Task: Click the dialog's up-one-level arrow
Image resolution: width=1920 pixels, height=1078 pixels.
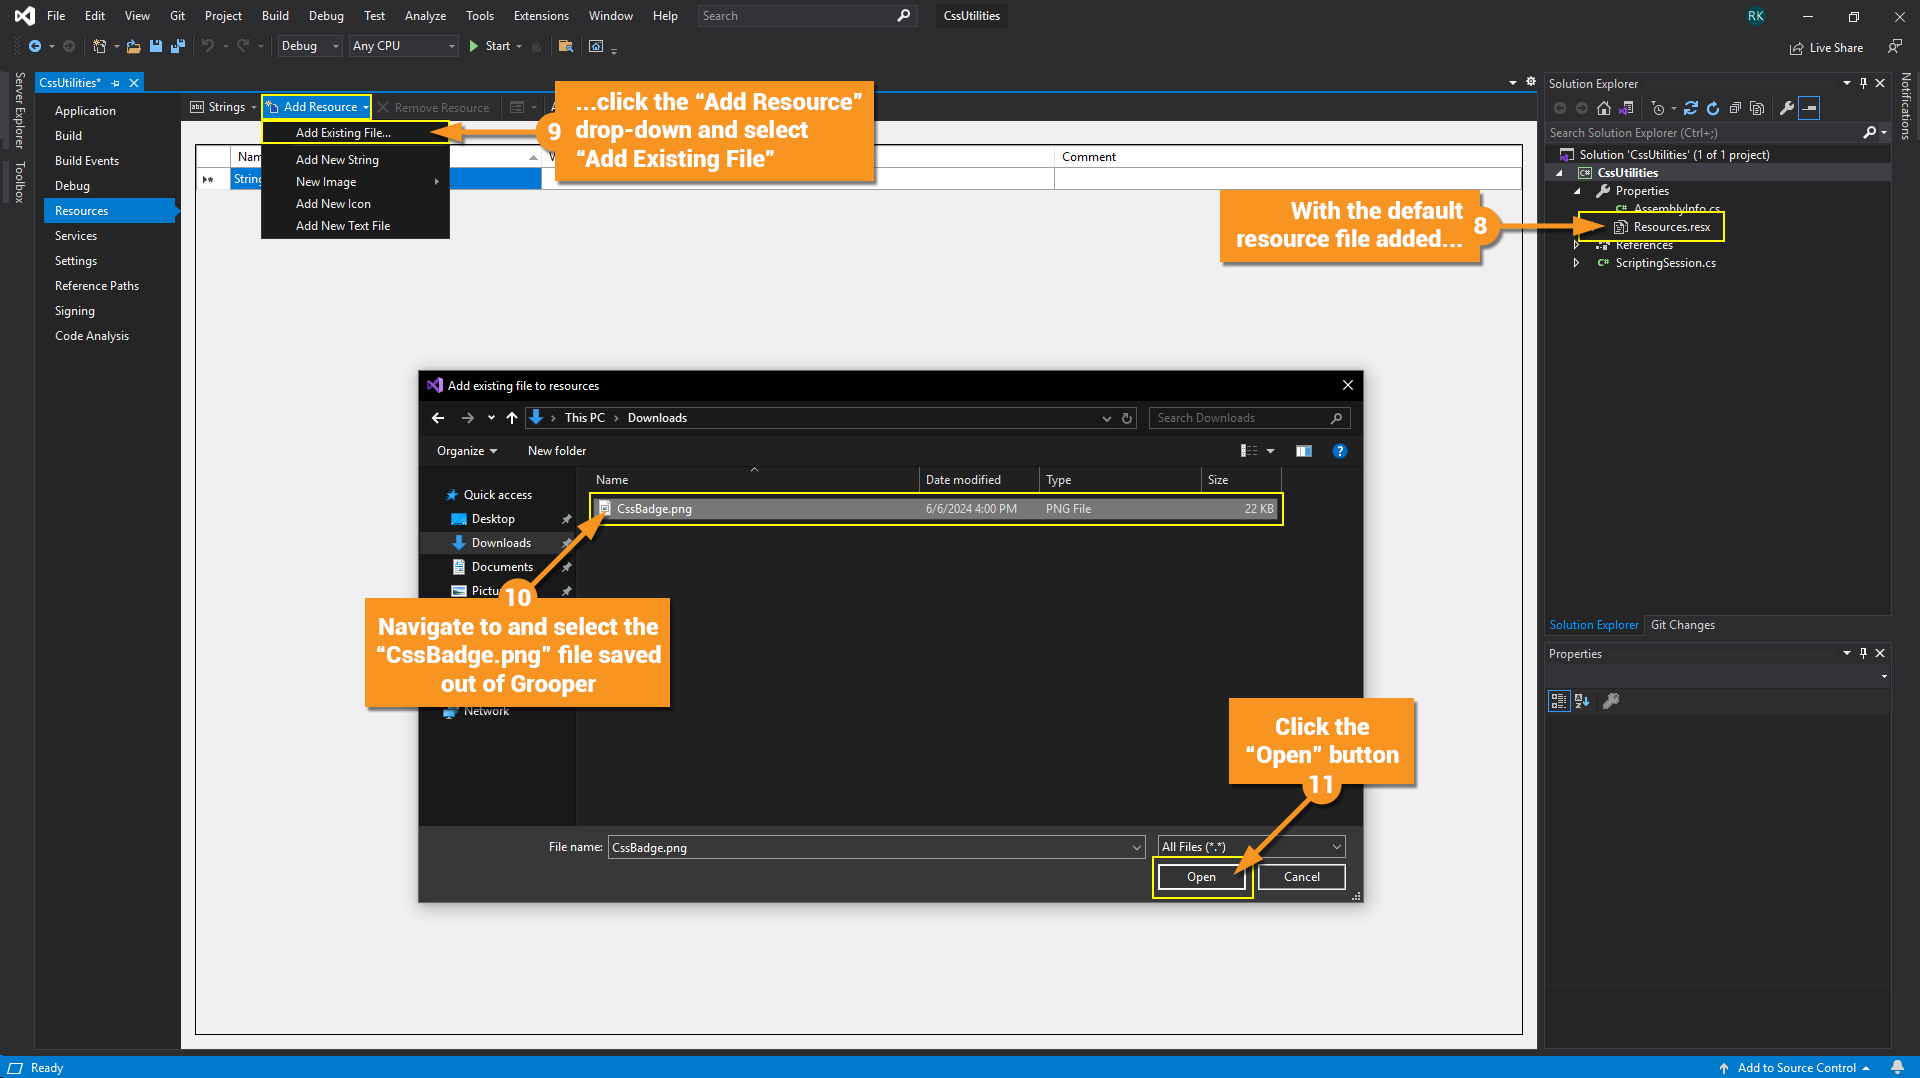Action: tap(512, 418)
